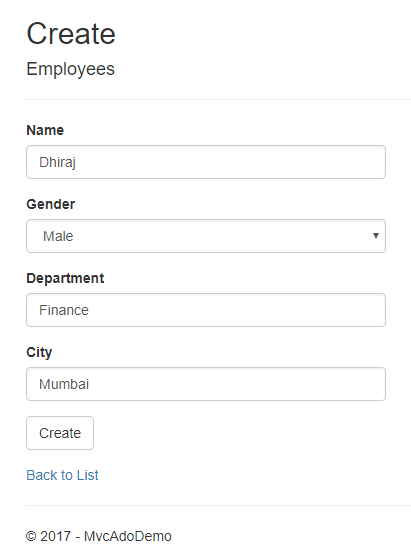Click the divider line above footer
Viewport: 411px width, 558px height.
point(218,505)
